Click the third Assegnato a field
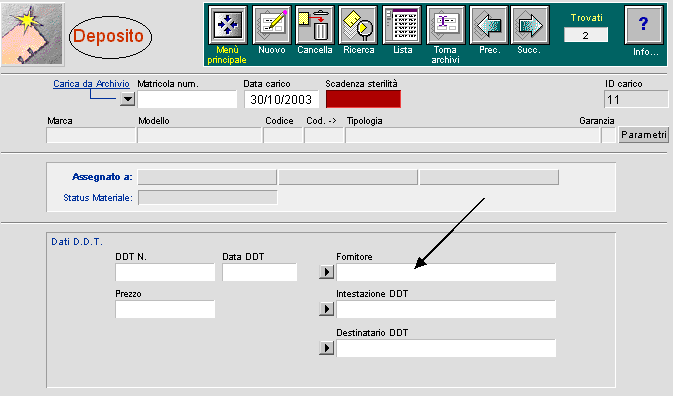This screenshot has height=396, width=673. [x=489, y=177]
